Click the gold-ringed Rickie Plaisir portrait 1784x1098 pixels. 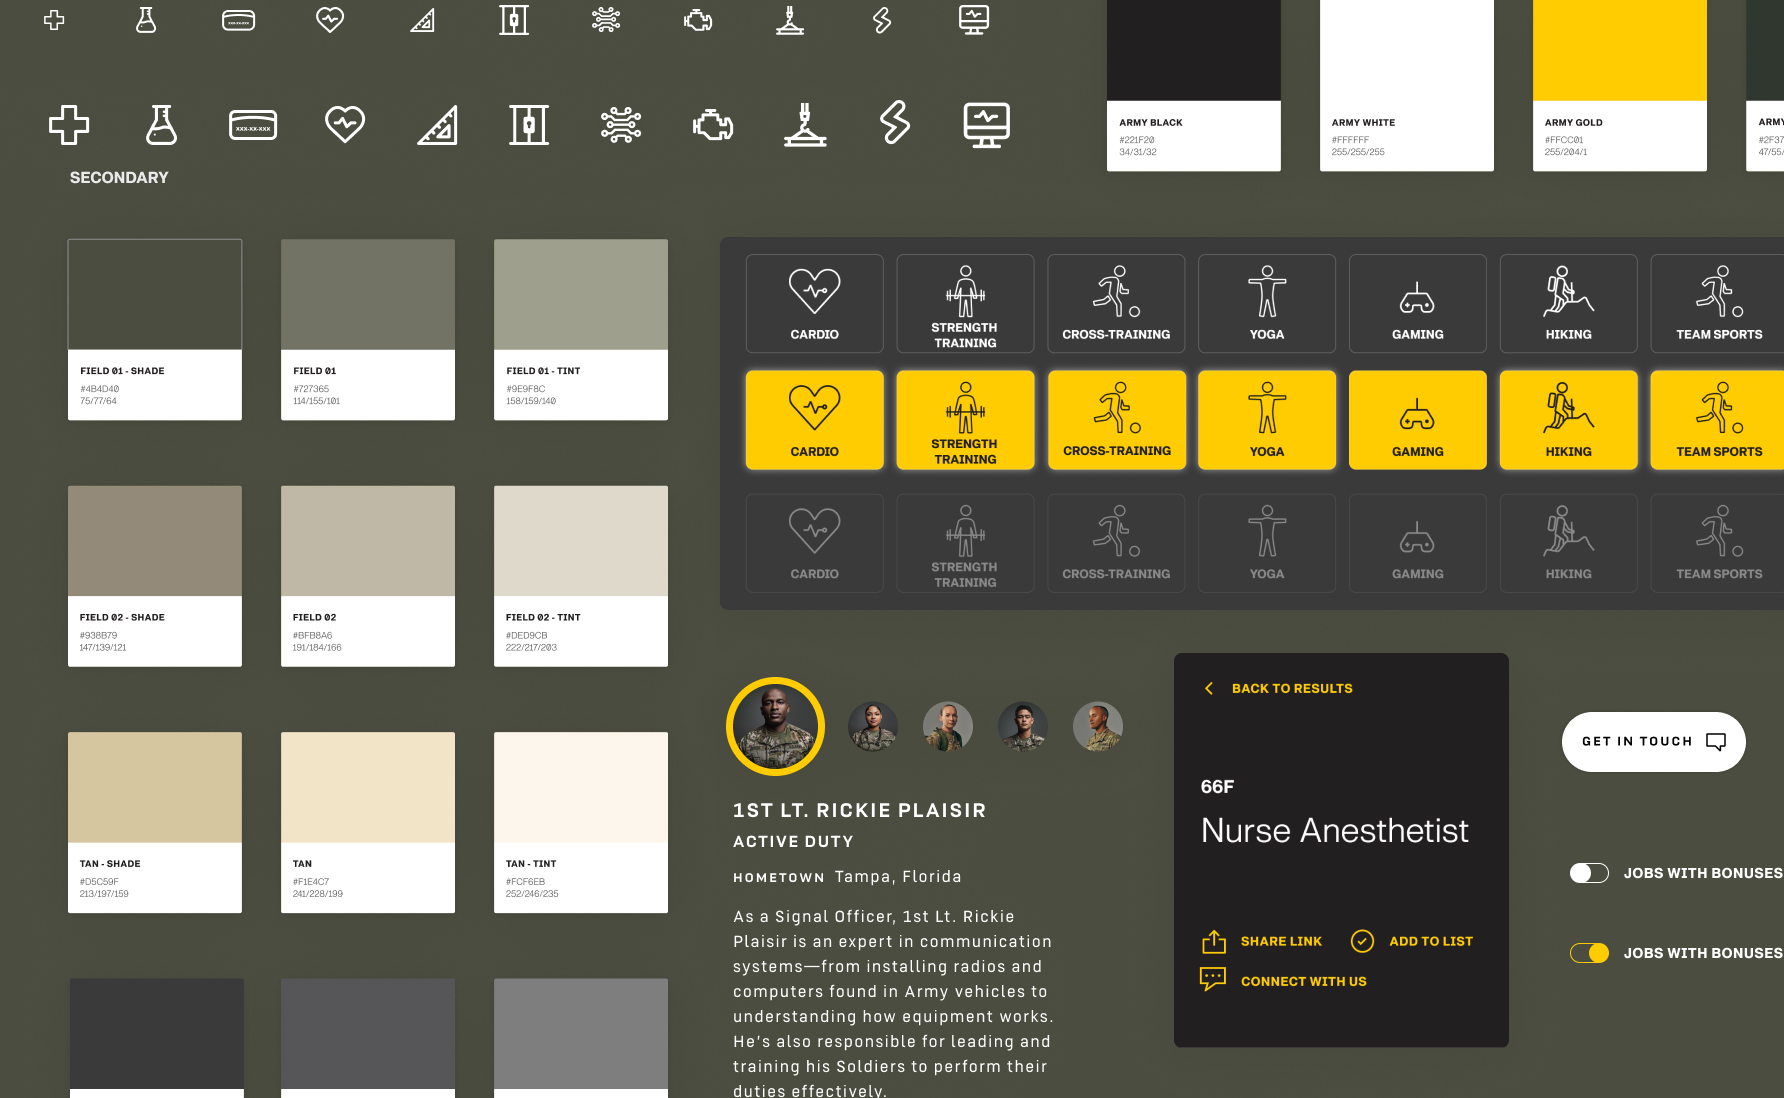click(775, 727)
